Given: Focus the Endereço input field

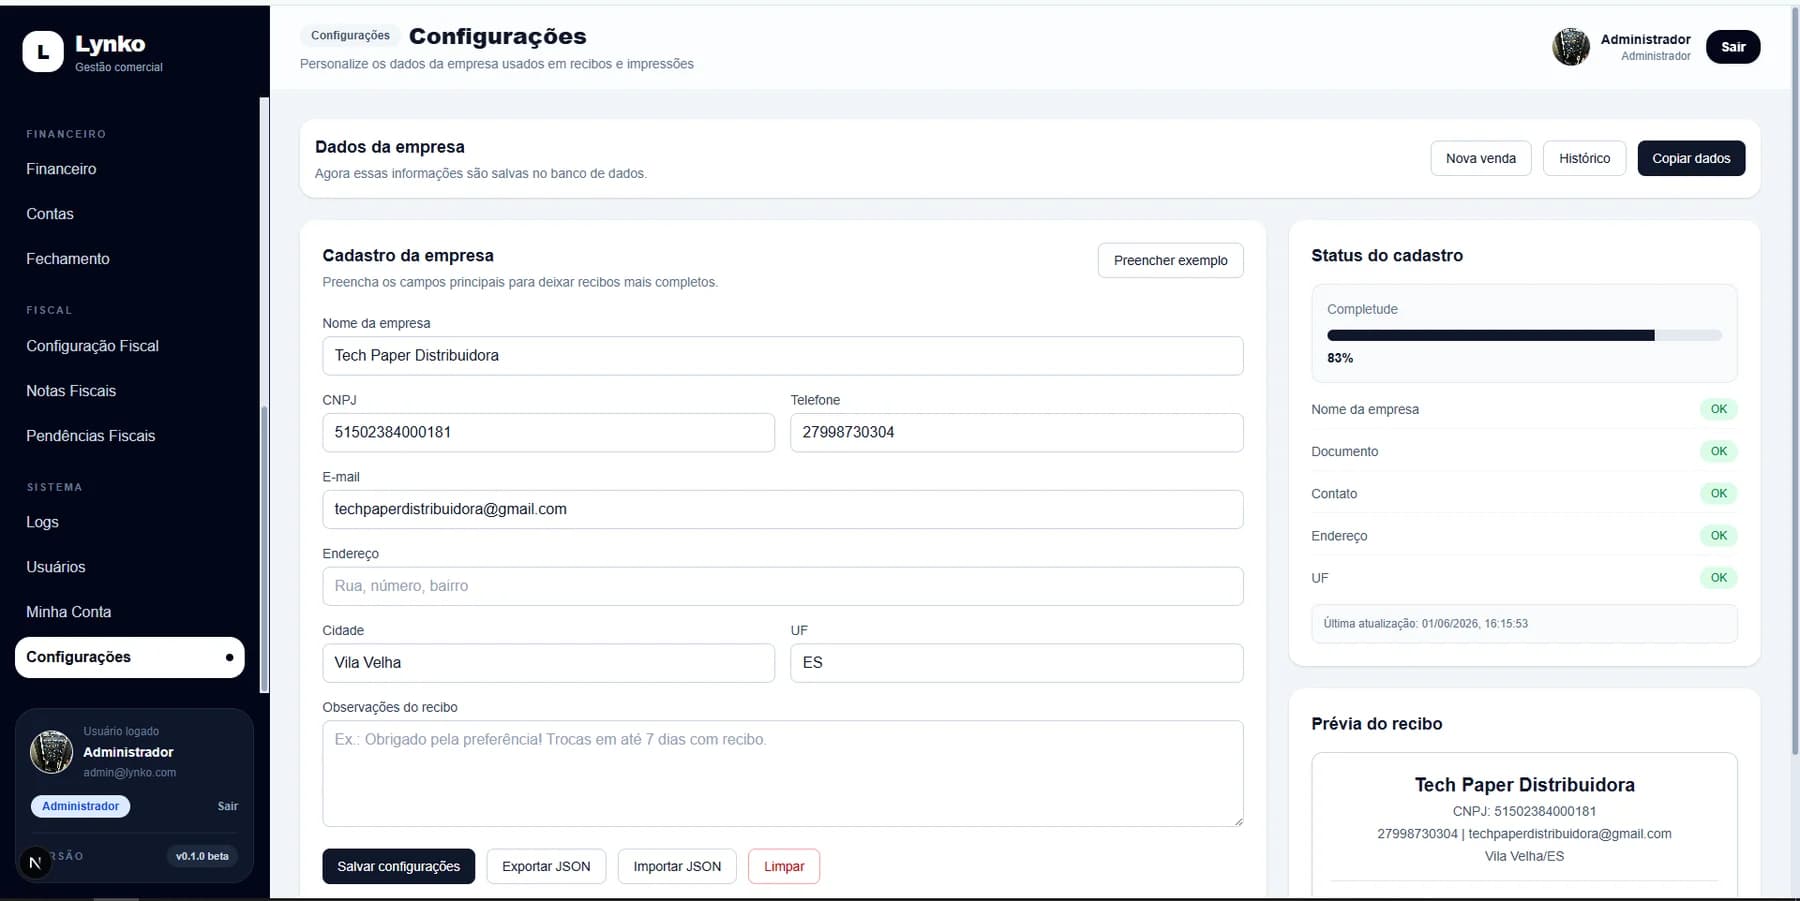Looking at the screenshot, I should click(782, 586).
